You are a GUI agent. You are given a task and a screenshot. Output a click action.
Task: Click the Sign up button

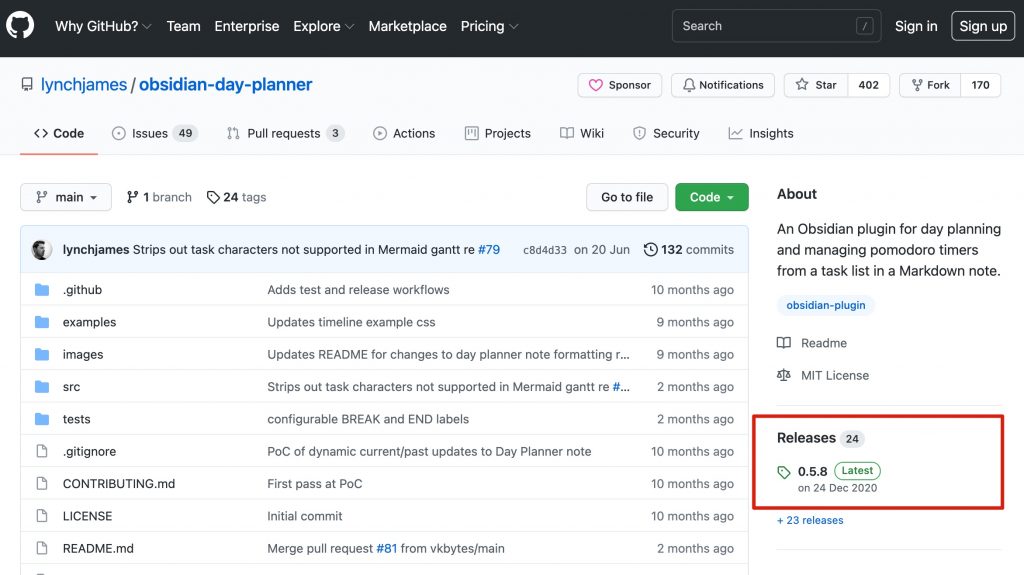pos(983,26)
